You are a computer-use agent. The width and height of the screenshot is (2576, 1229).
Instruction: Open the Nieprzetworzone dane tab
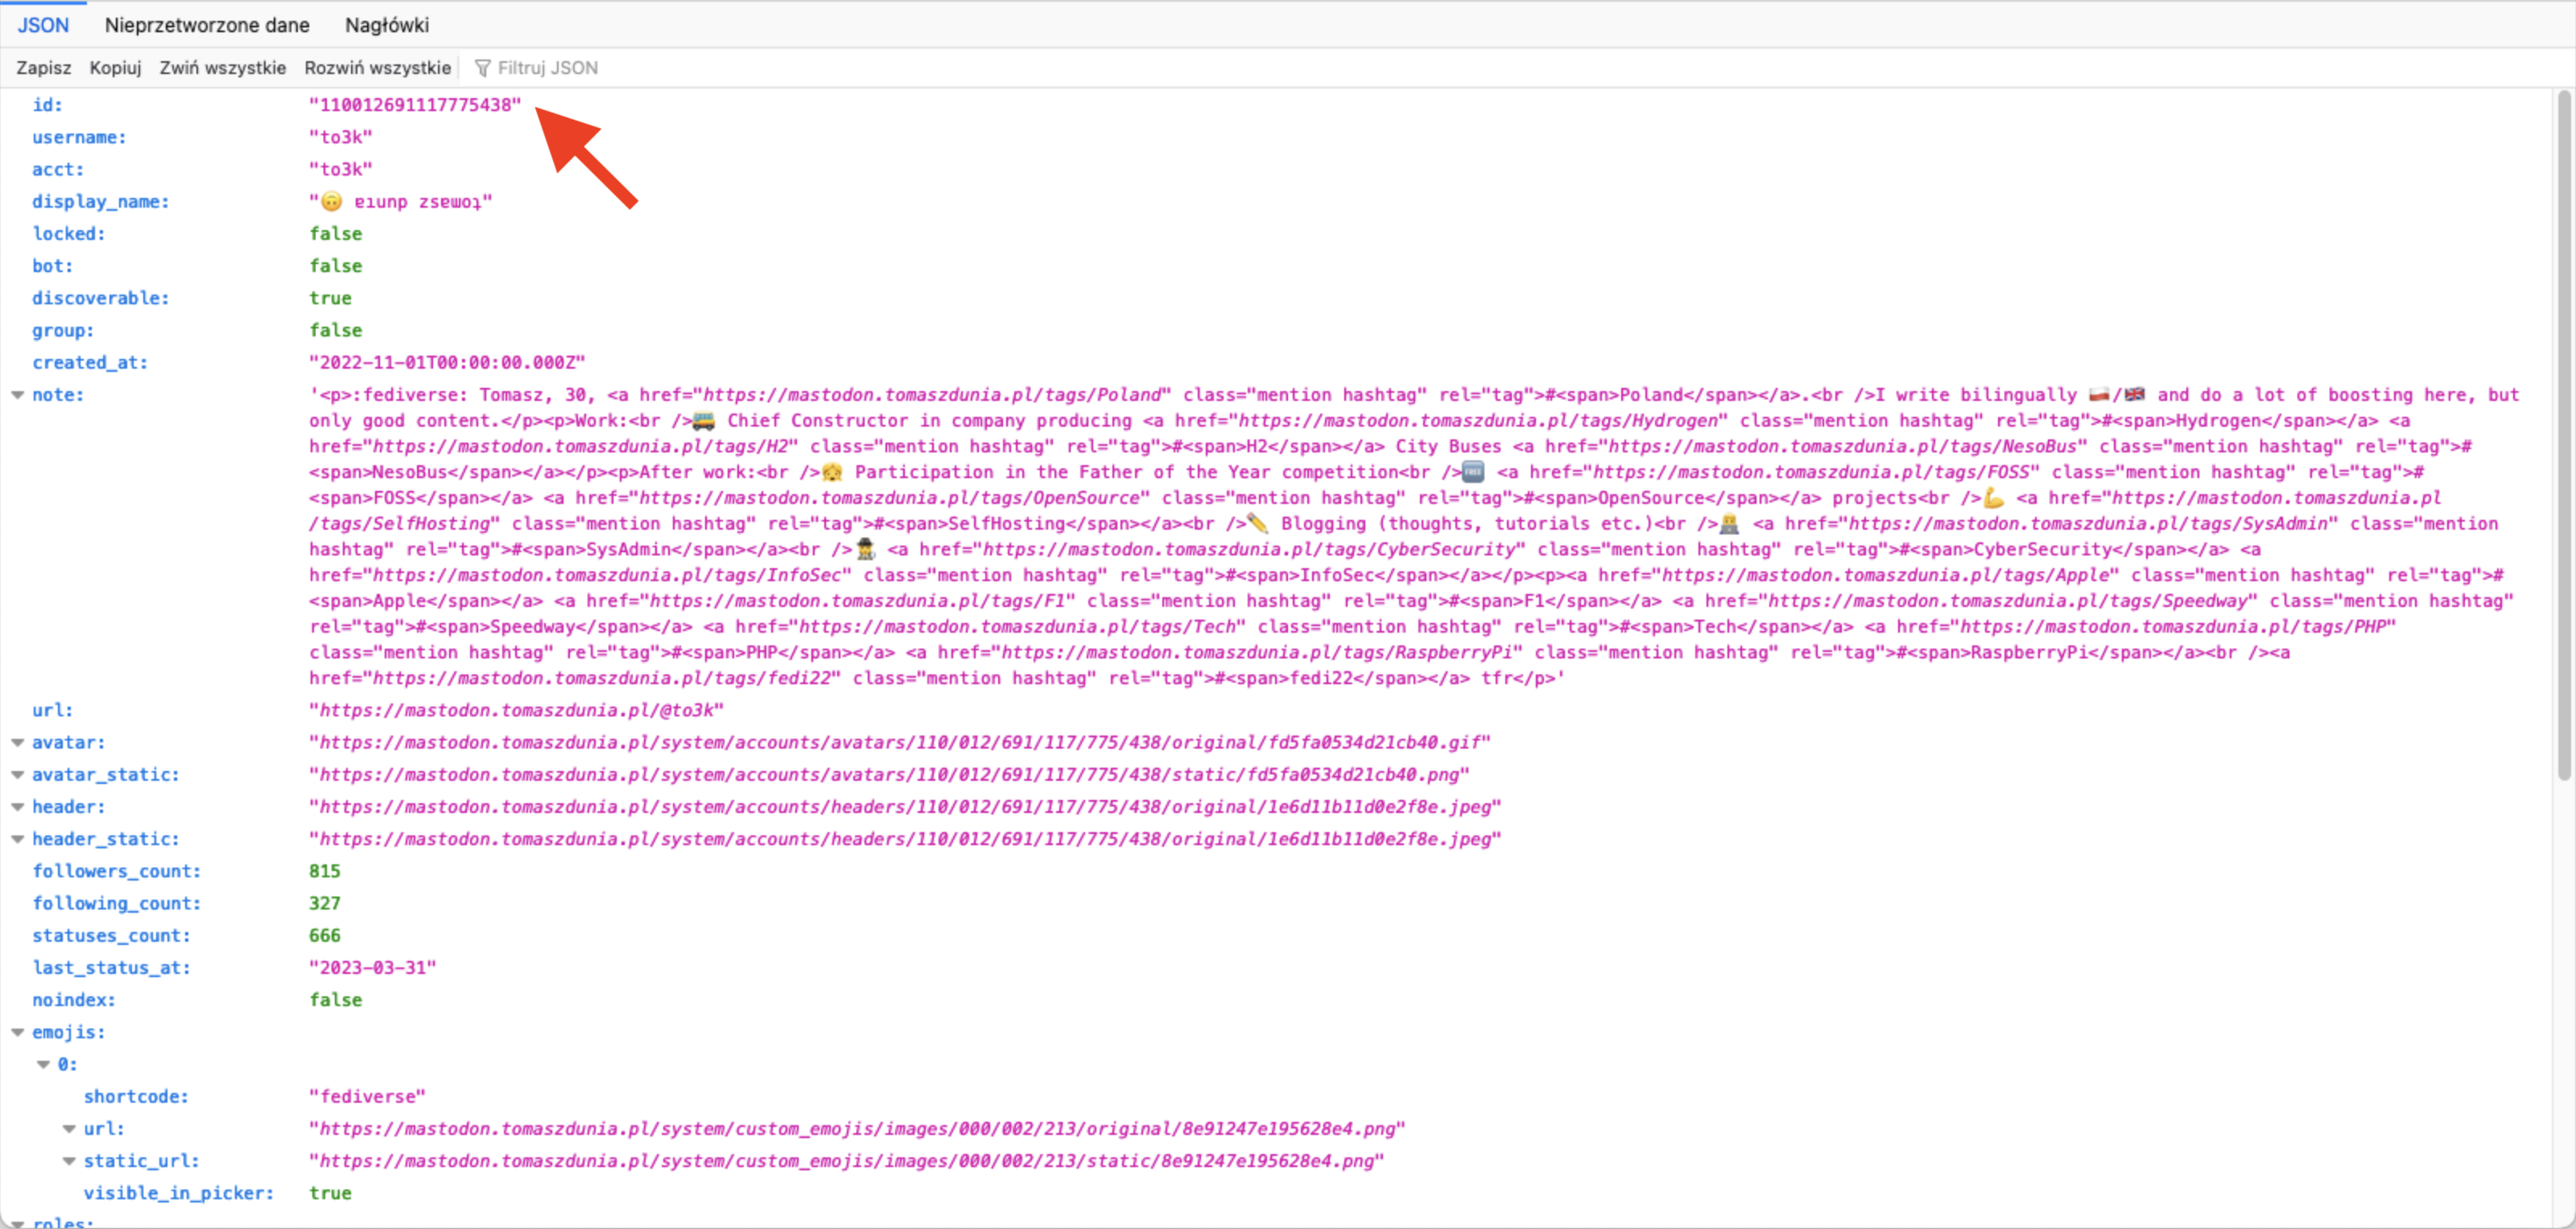point(207,25)
